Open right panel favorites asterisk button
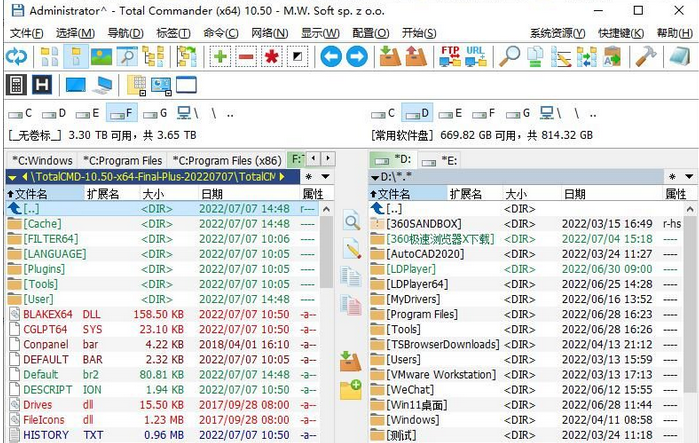Screen dimensions: 699x443 (x=672, y=177)
